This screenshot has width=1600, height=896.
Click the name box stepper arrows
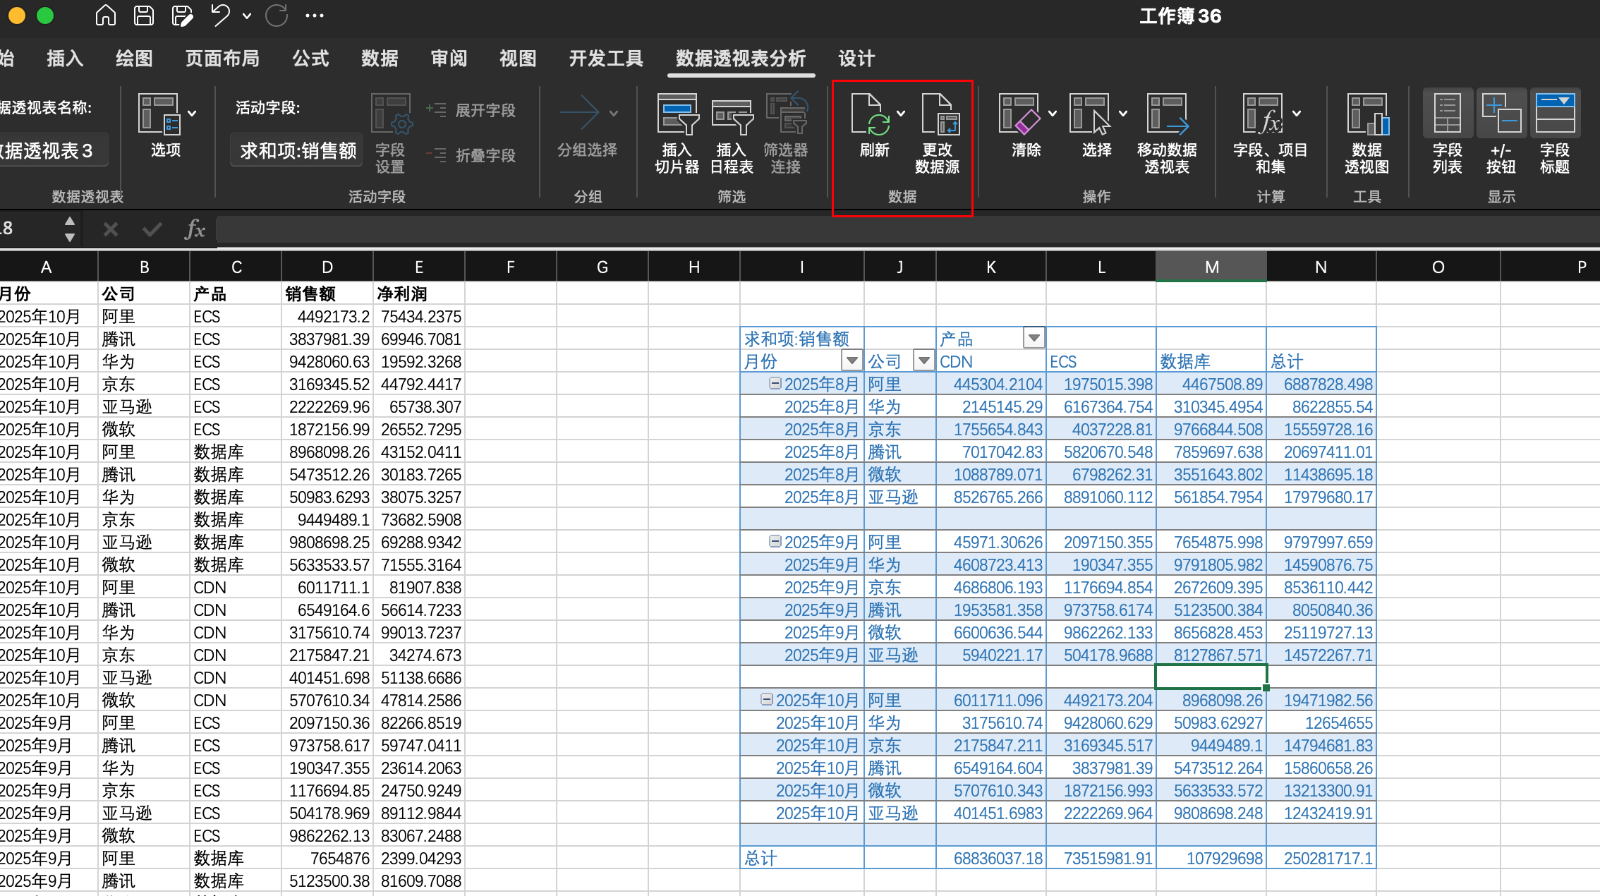[69, 229]
